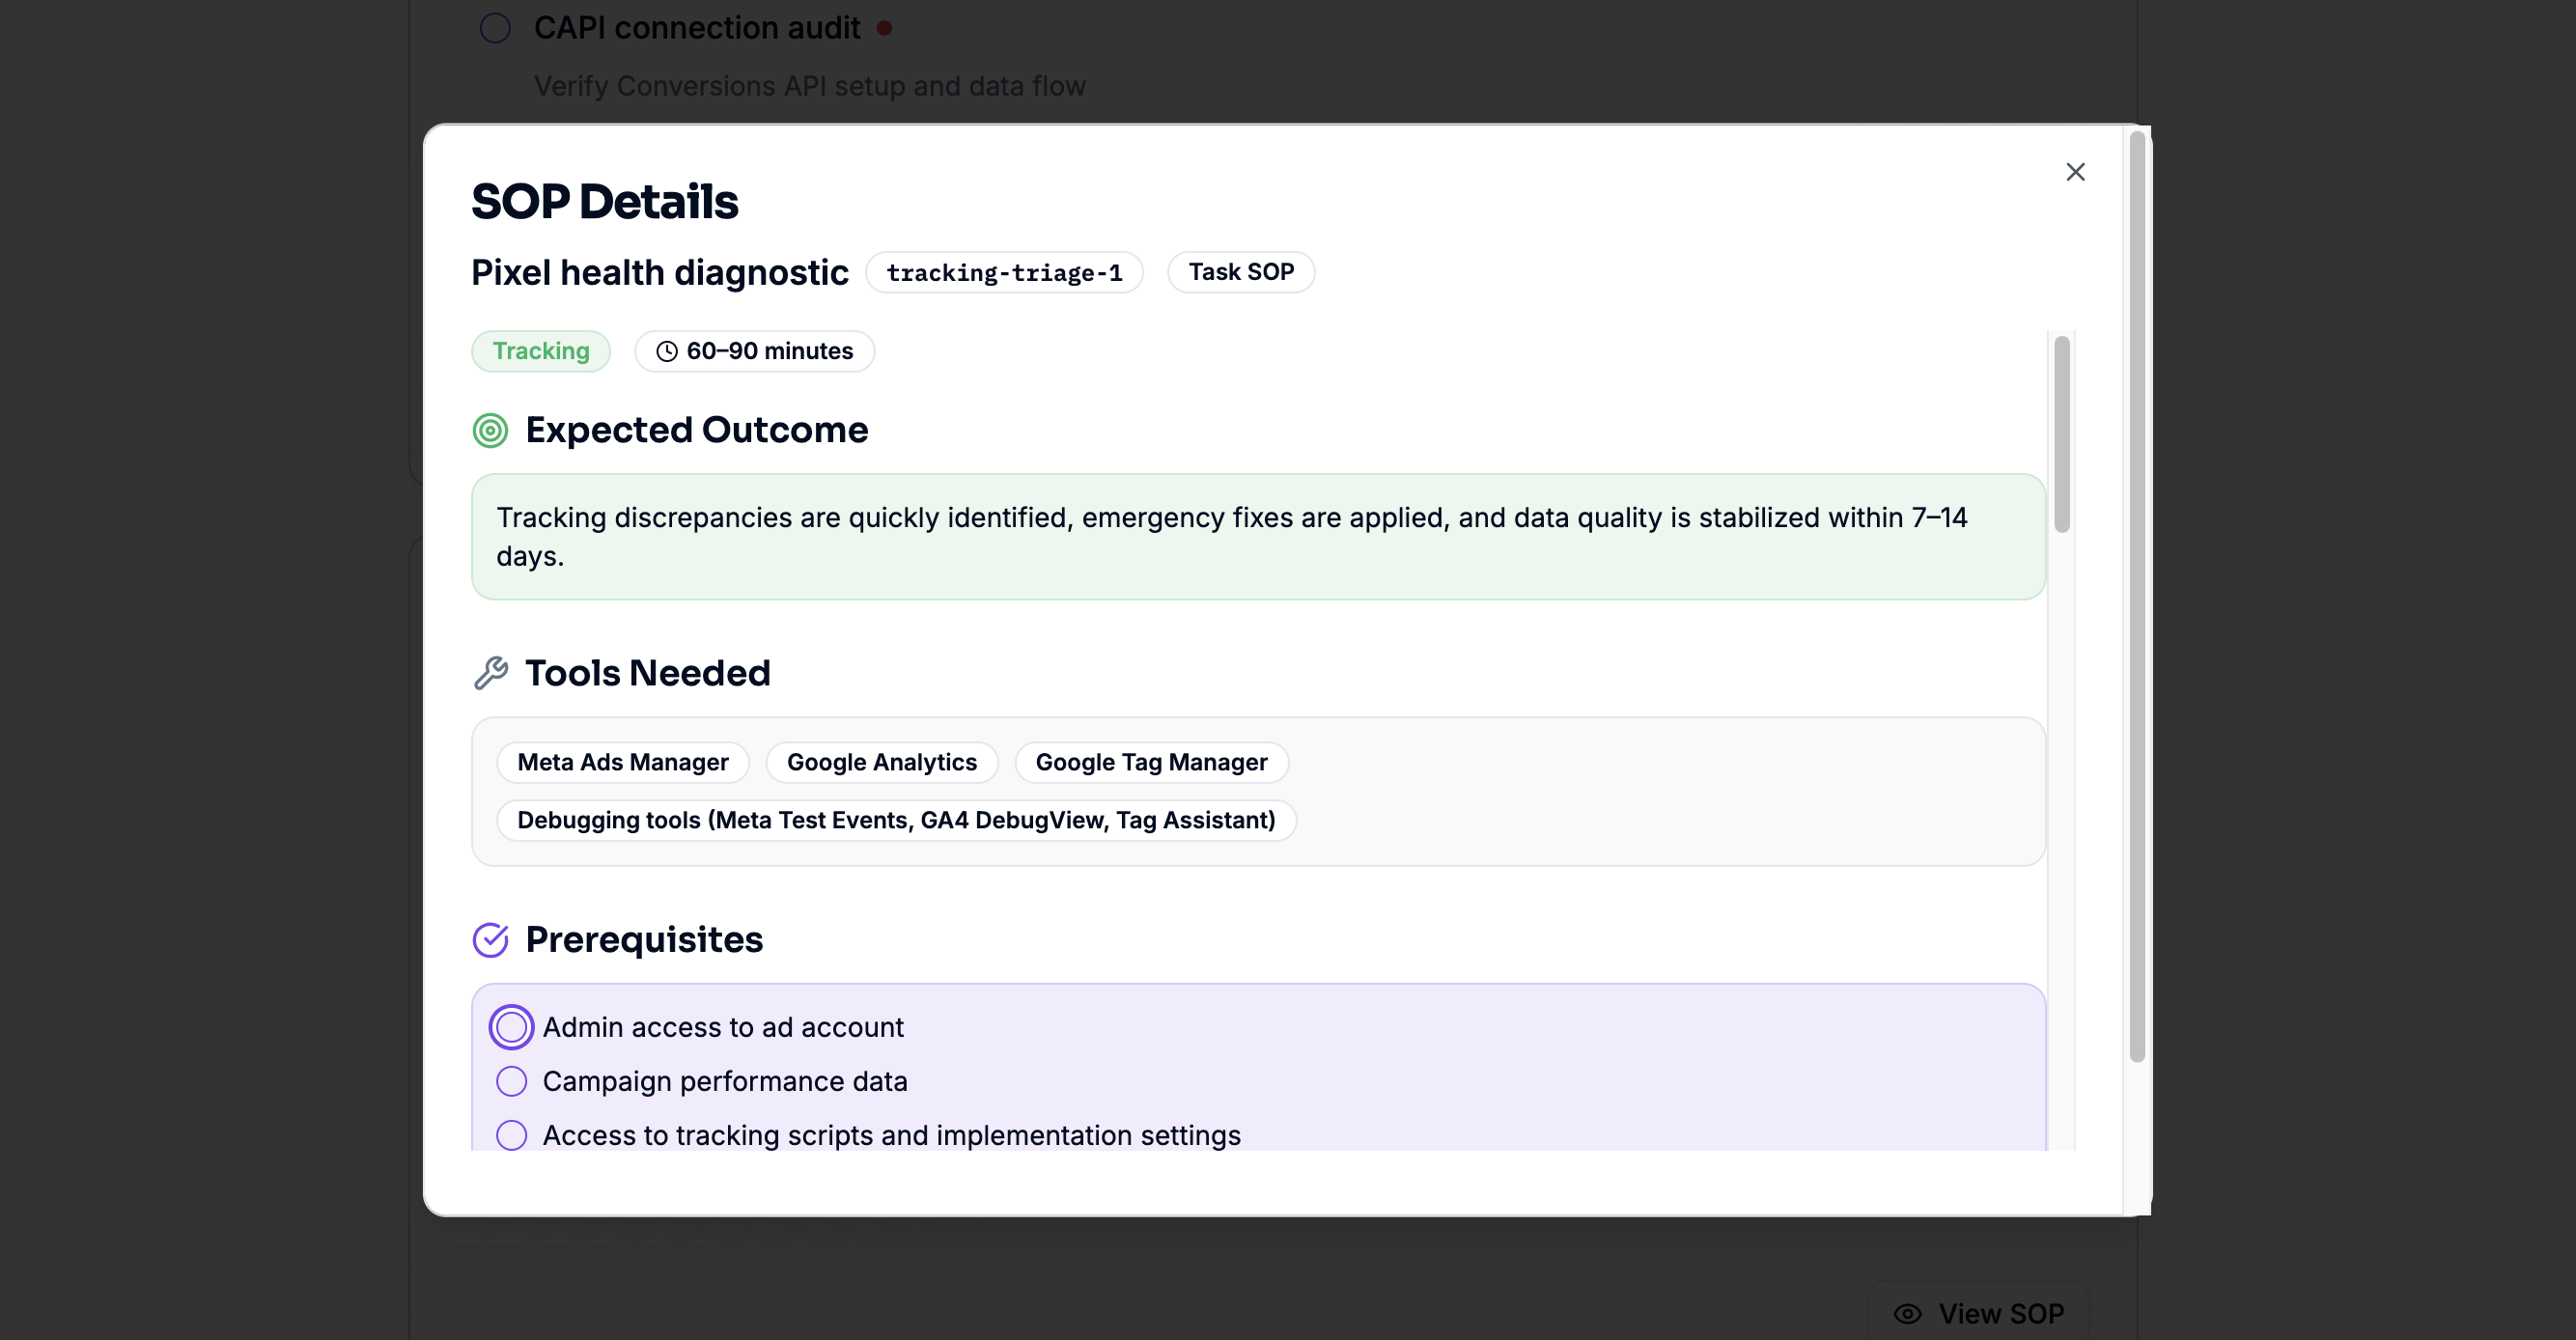The height and width of the screenshot is (1340, 2576).
Task: Click the tracking-triage-1 ID badge
Action: click(x=1003, y=272)
